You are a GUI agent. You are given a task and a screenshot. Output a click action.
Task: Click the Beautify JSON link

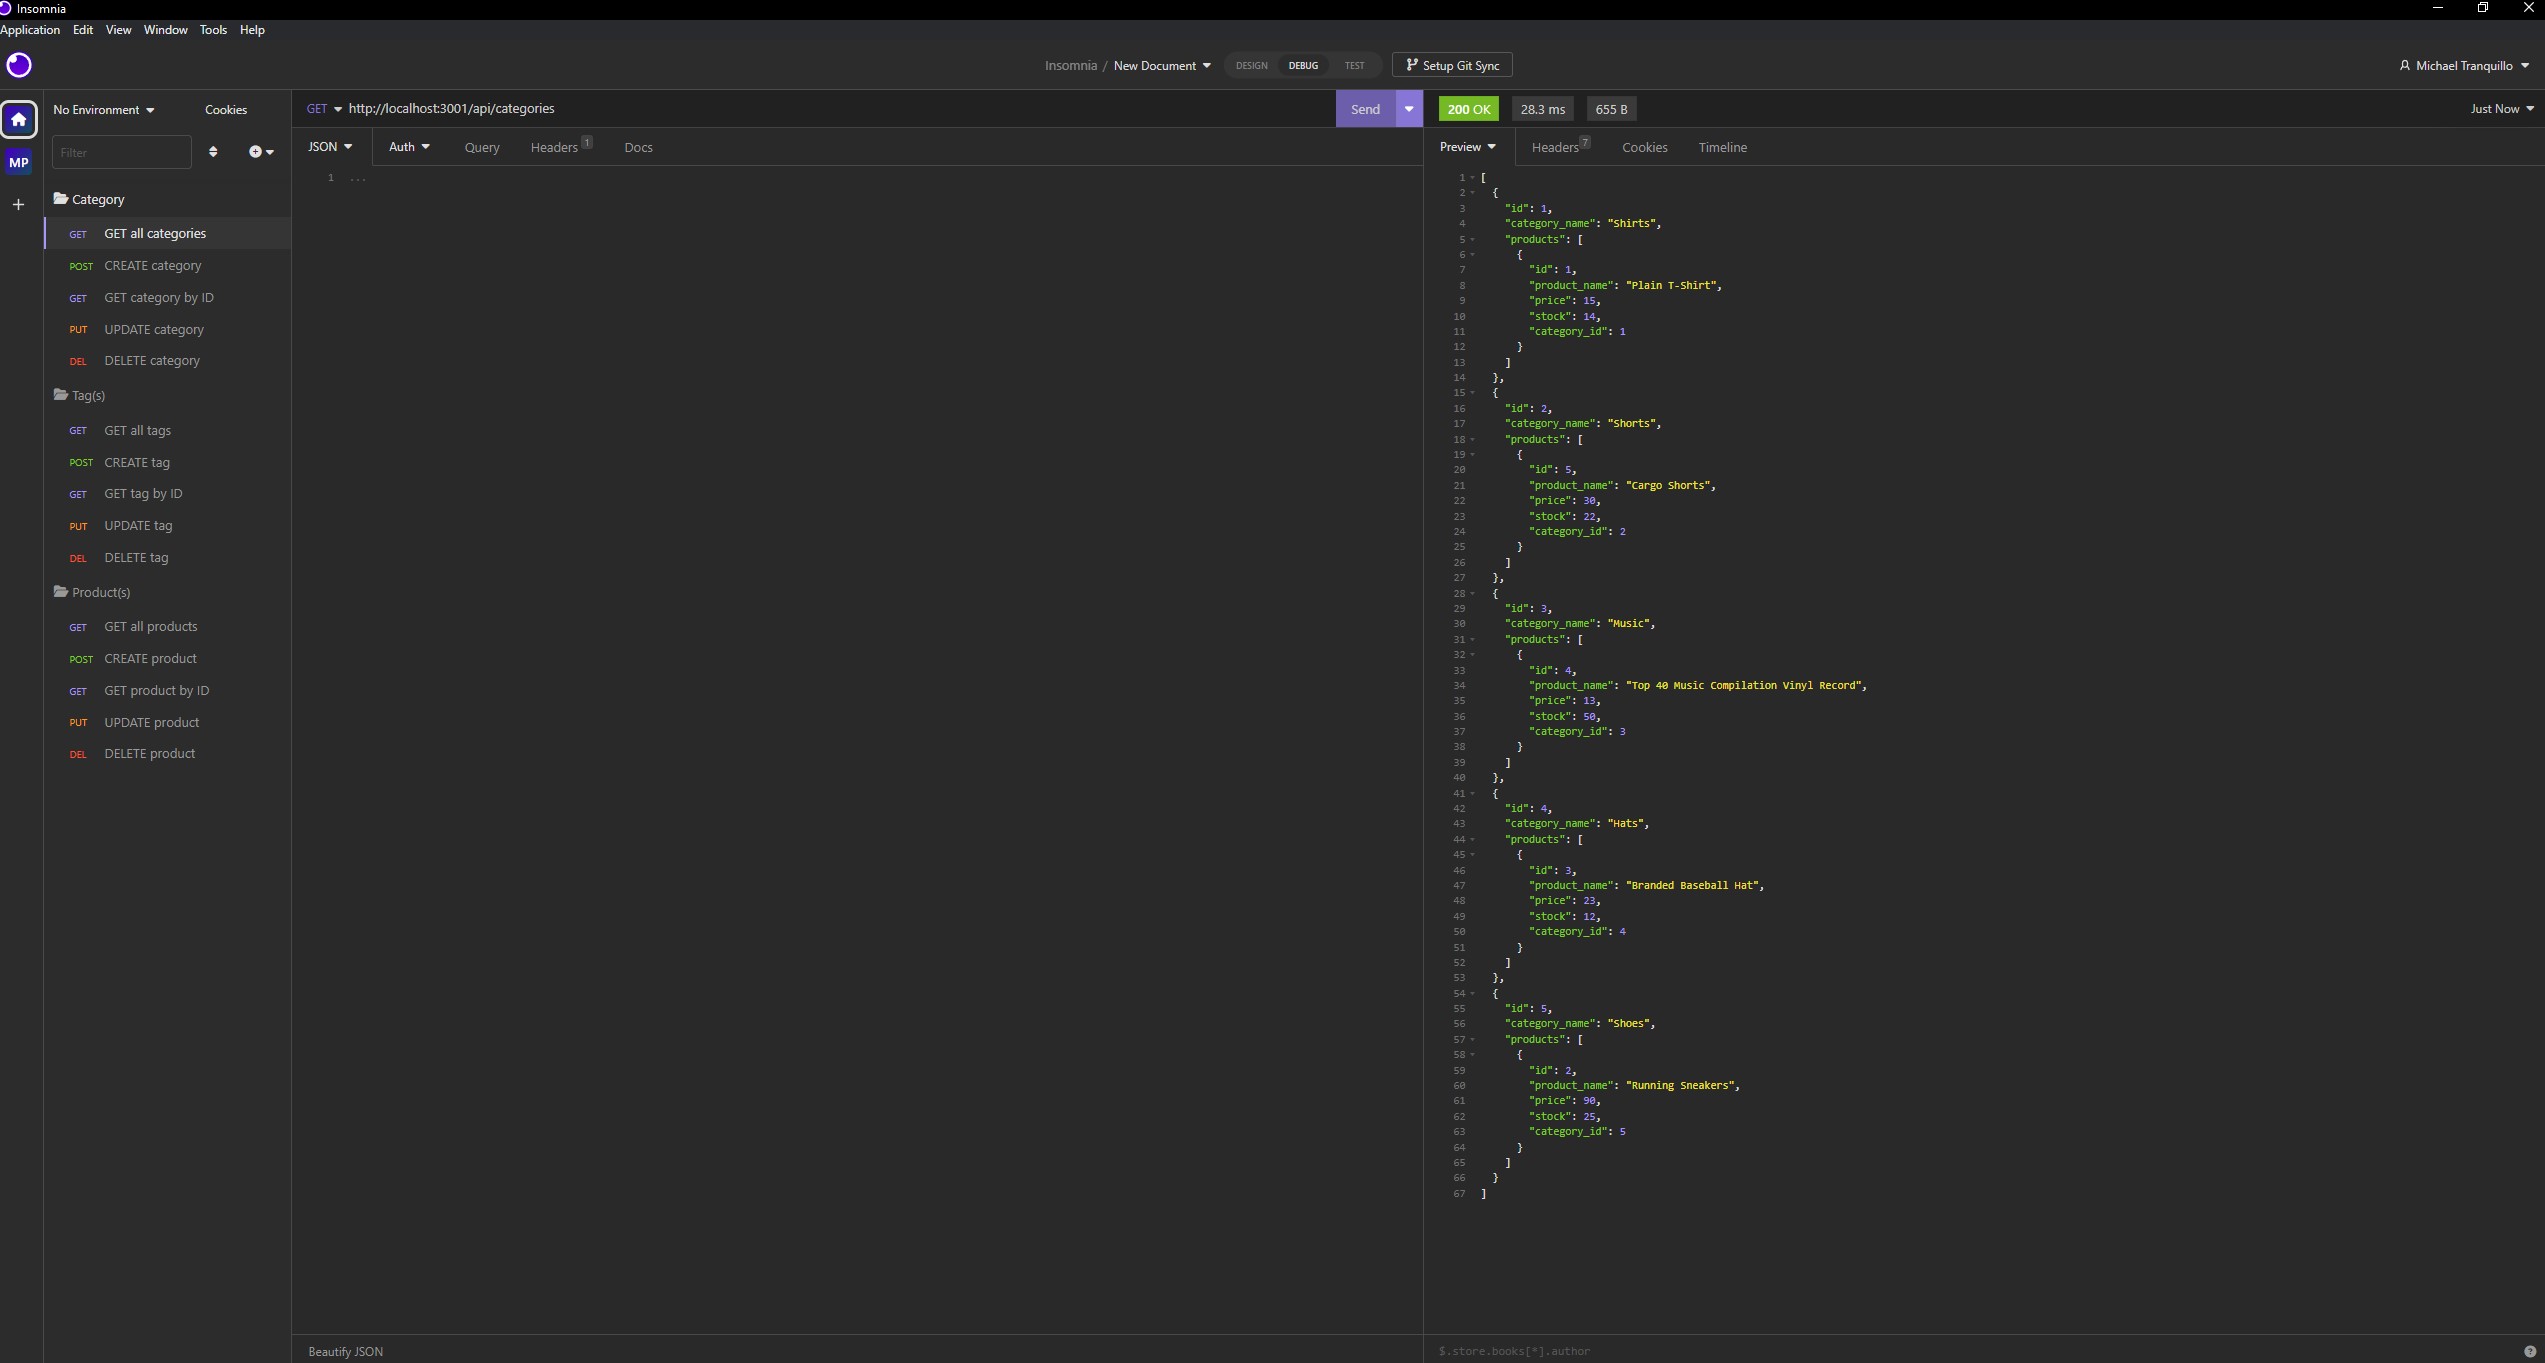pyautogui.click(x=345, y=1351)
